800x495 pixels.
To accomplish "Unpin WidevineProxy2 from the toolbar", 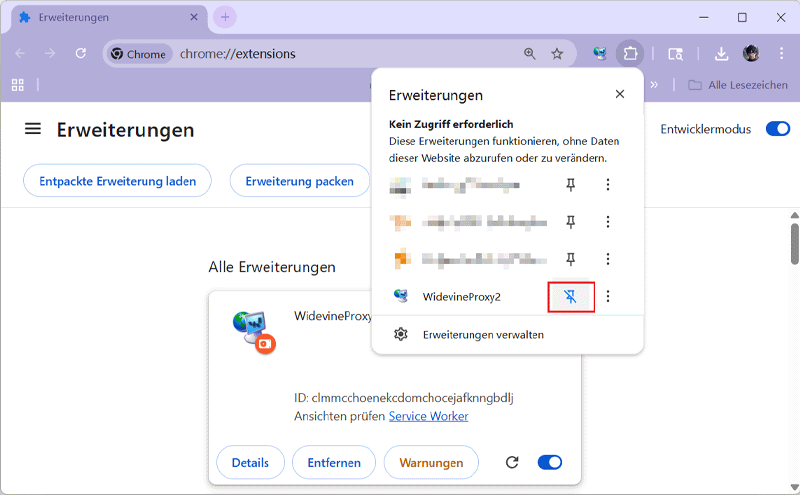I will [570, 296].
